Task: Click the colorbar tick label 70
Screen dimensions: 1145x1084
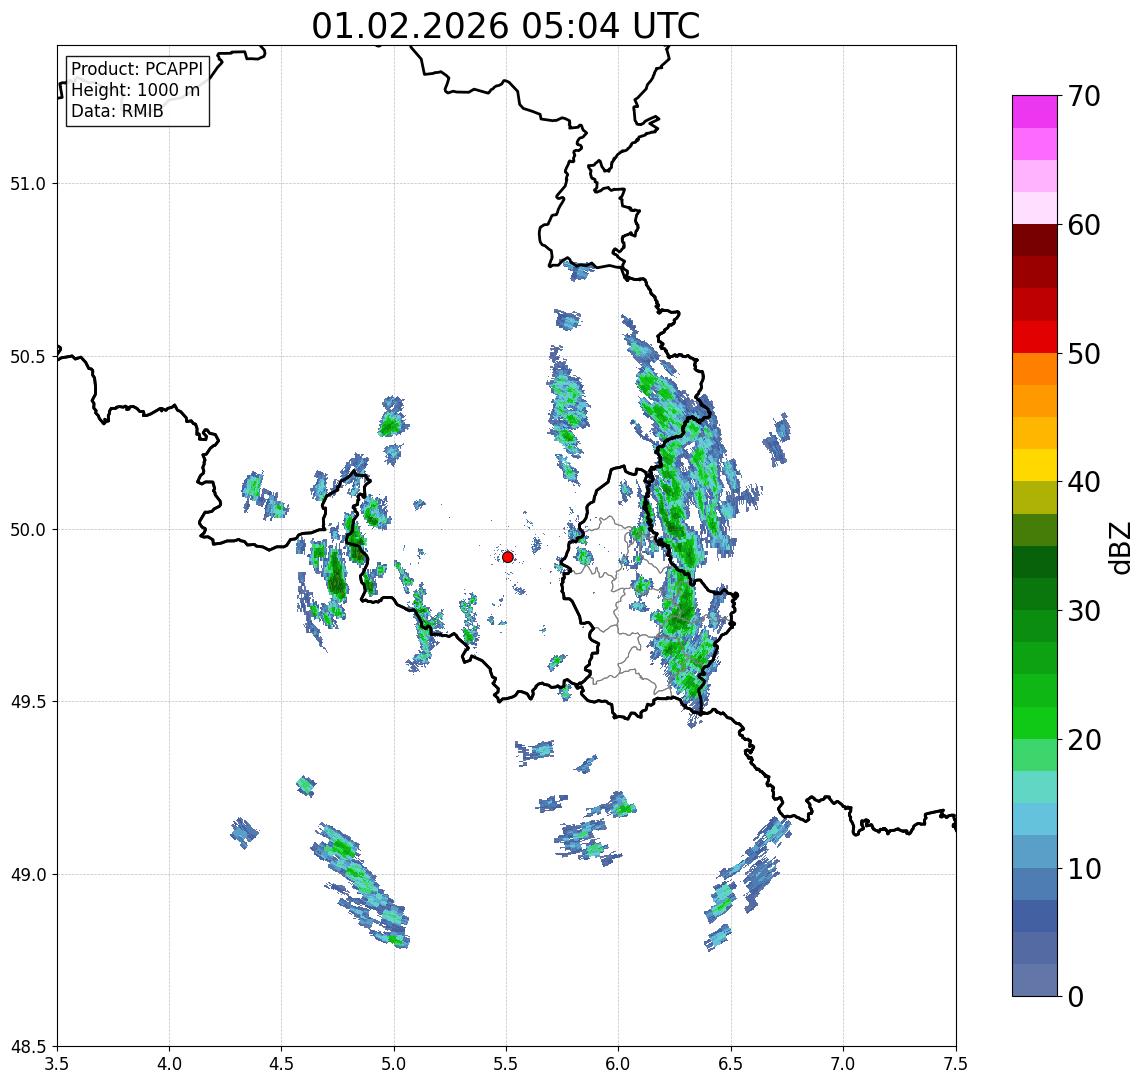Action: [1084, 96]
